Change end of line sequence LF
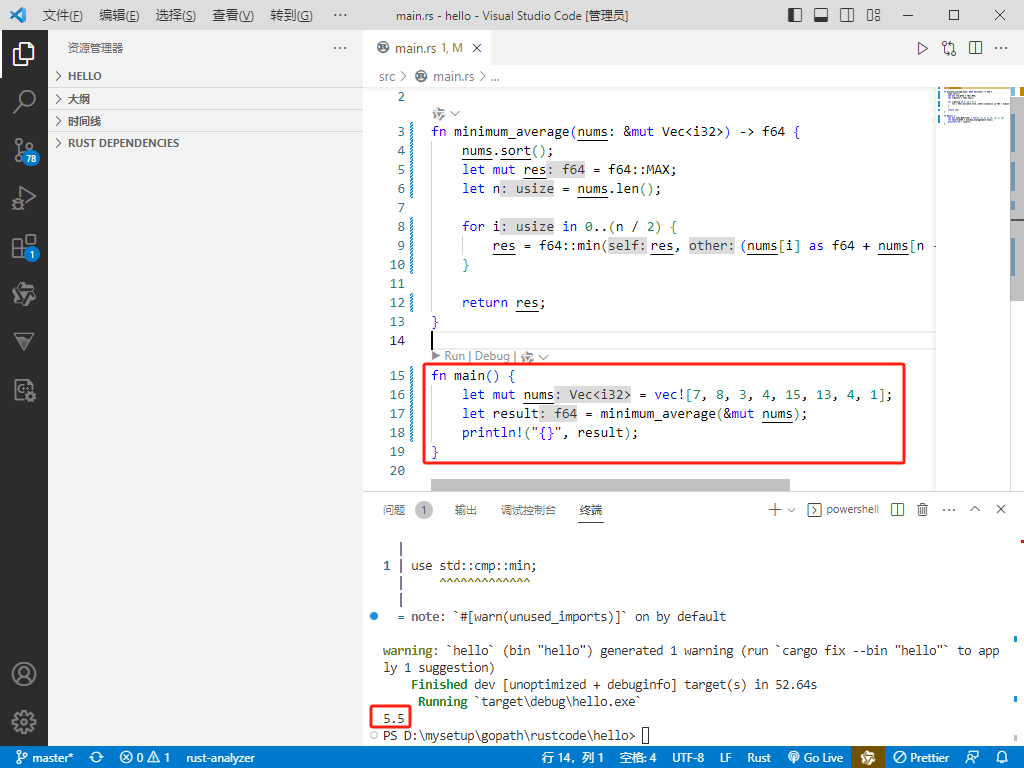Viewport: 1024px width, 768px height. click(726, 758)
